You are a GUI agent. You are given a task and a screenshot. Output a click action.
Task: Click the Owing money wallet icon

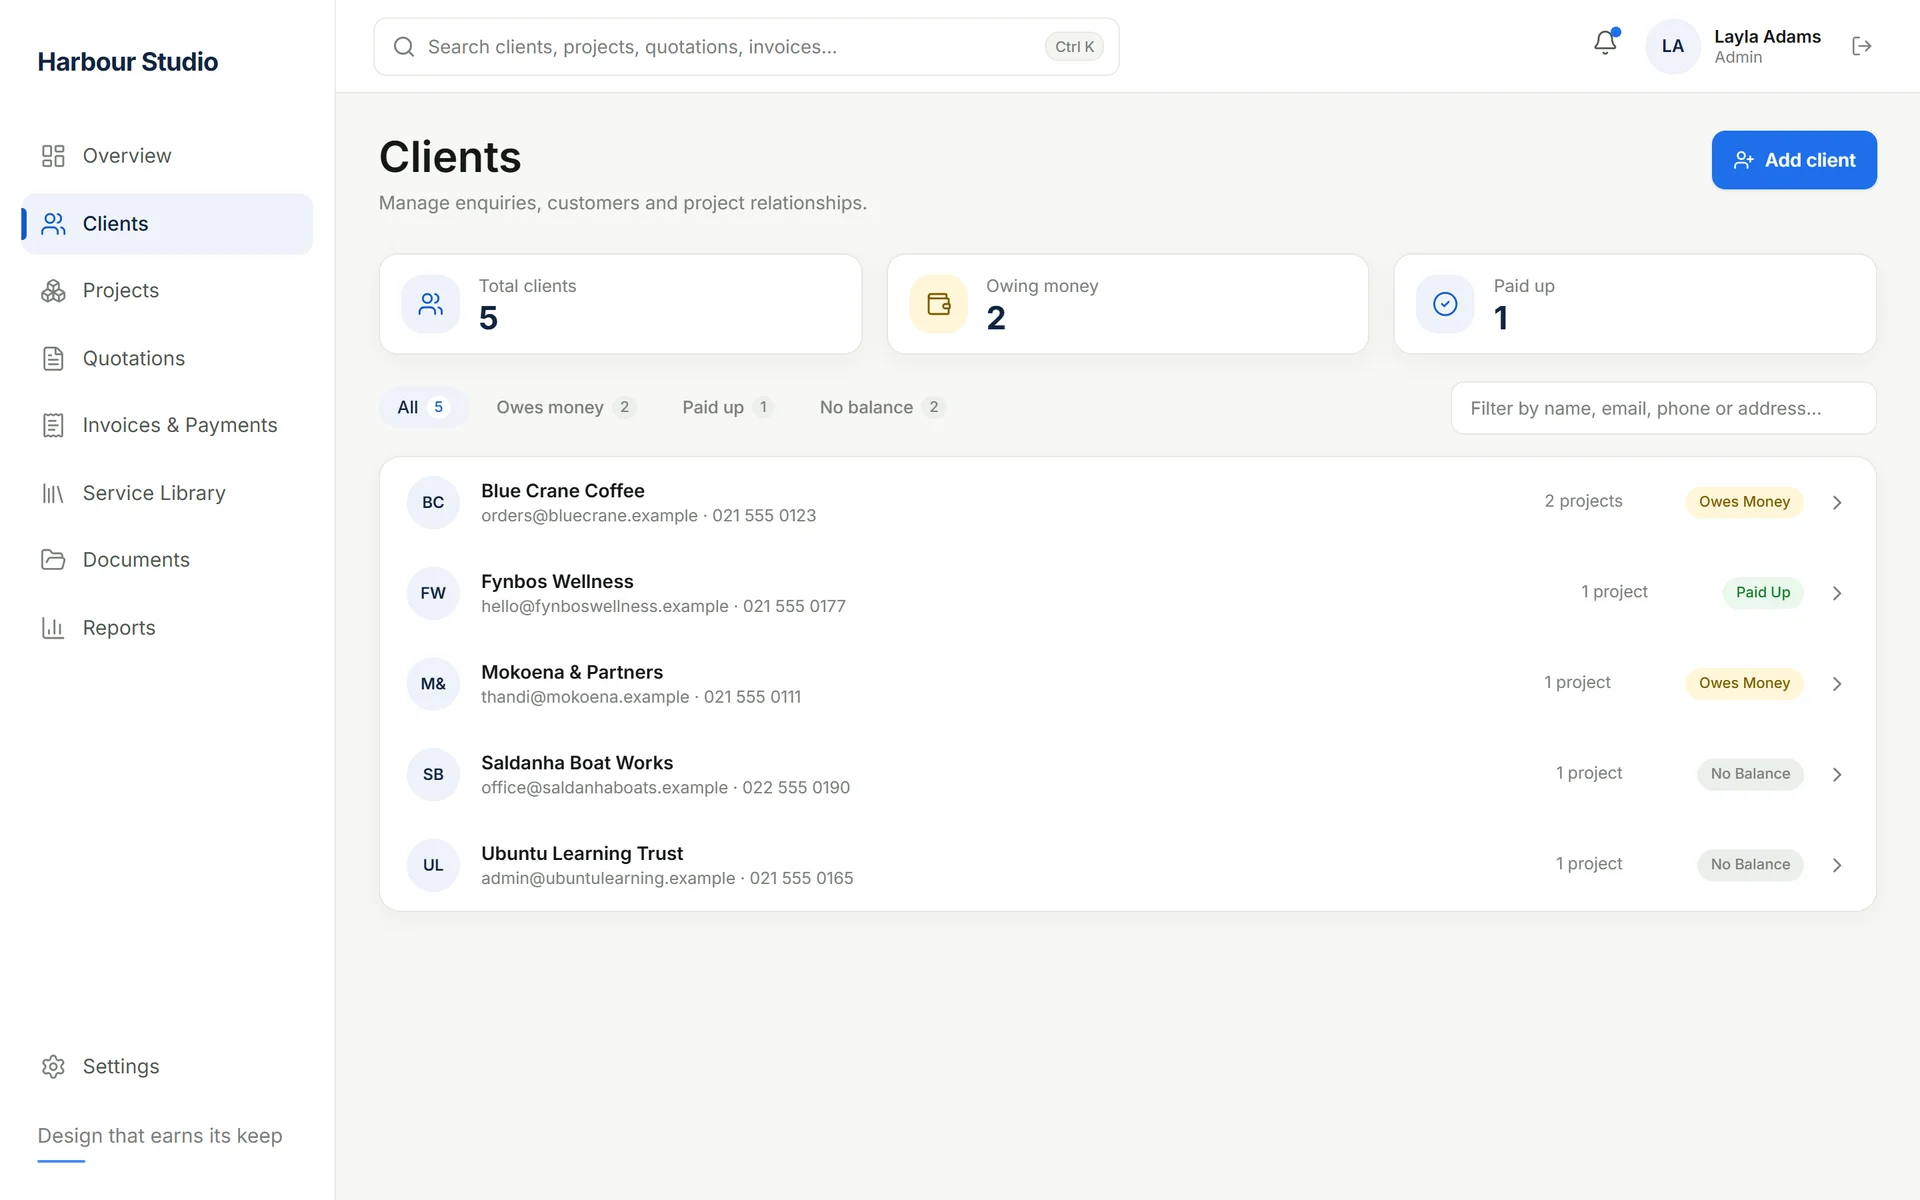pos(938,304)
